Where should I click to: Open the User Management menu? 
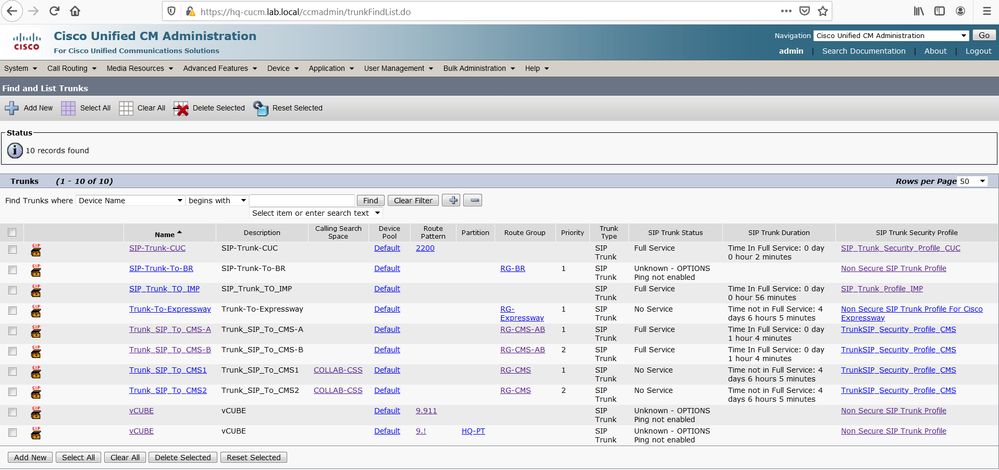(398, 68)
